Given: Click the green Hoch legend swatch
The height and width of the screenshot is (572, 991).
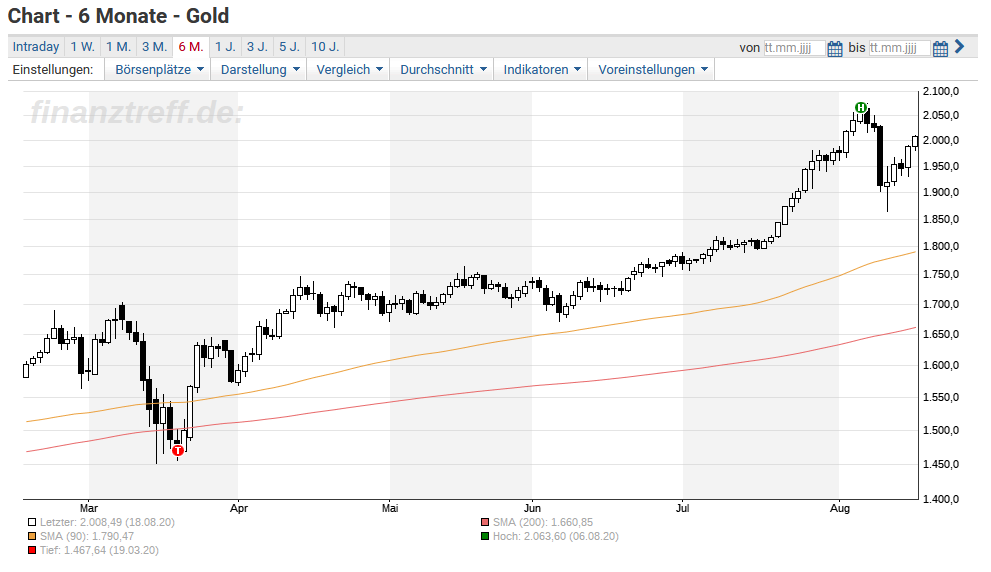Looking at the screenshot, I should pyautogui.click(x=485, y=537).
